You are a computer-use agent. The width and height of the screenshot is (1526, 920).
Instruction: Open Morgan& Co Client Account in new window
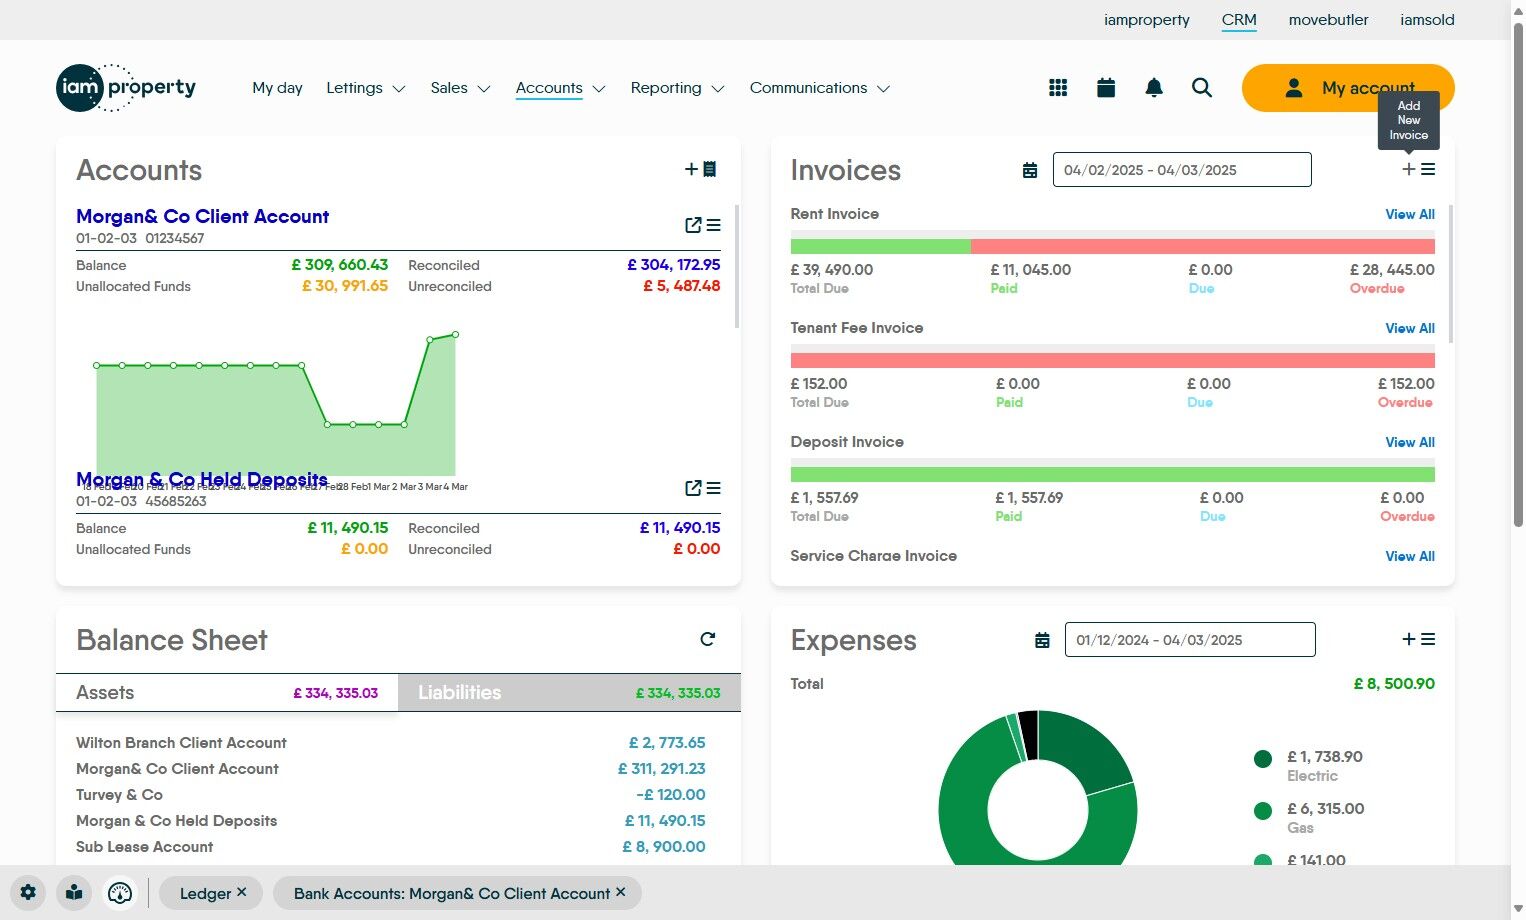tap(693, 225)
